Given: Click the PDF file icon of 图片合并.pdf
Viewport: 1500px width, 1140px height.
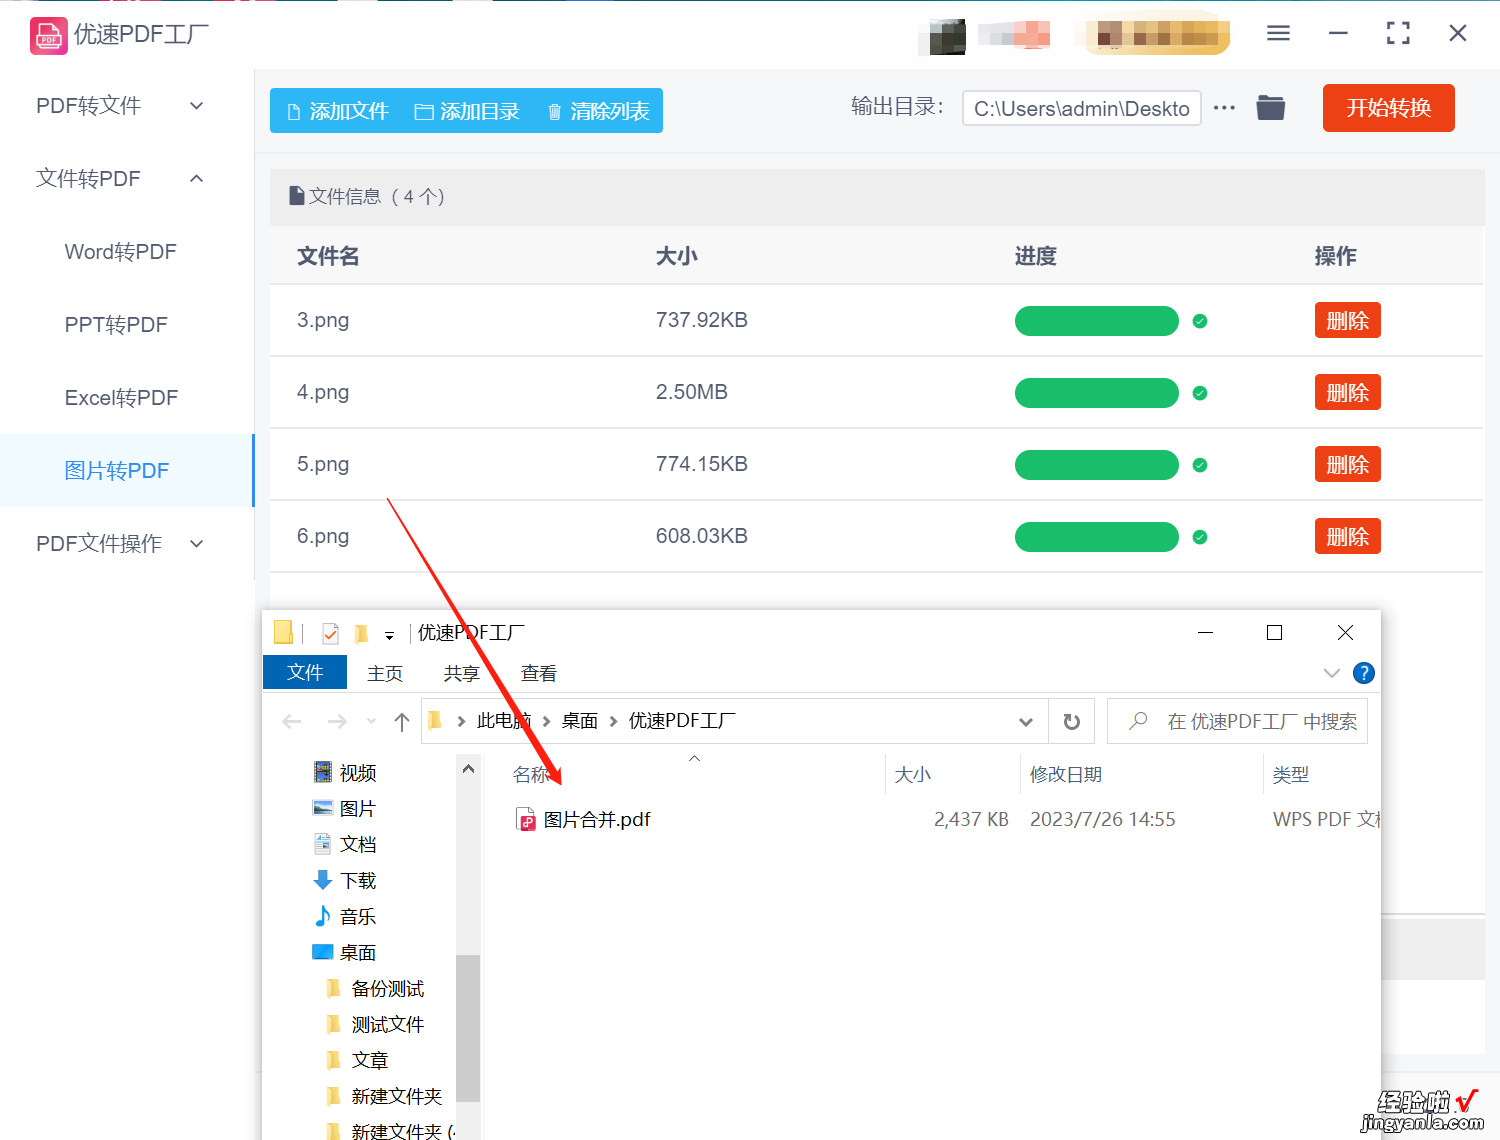Looking at the screenshot, I should pyautogui.click(x=526, y=820).
